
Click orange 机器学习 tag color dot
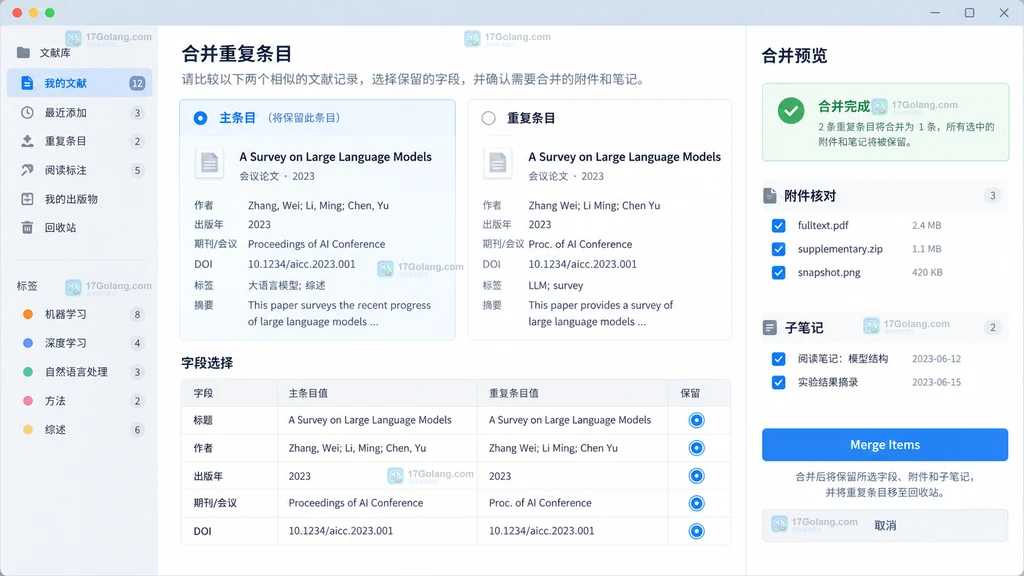(27, 314)
